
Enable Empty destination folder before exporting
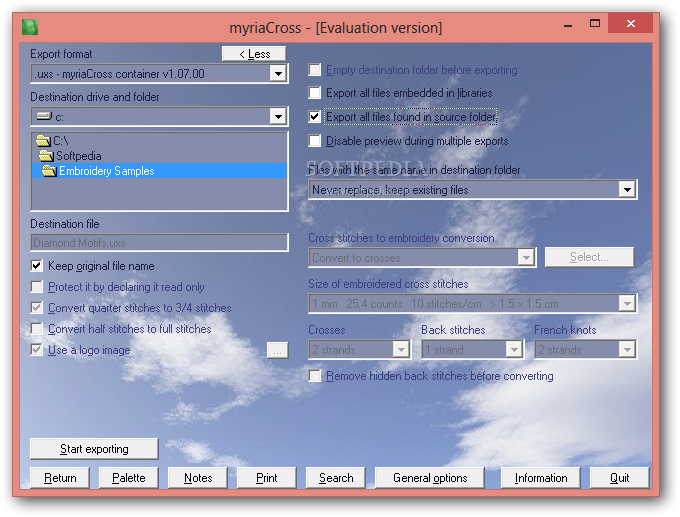tap(314, 70)
